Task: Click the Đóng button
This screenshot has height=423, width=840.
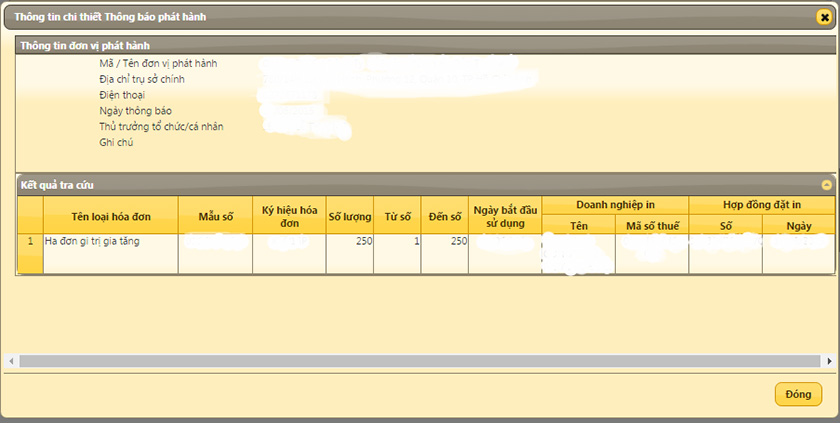Action: tap(798, 394)
